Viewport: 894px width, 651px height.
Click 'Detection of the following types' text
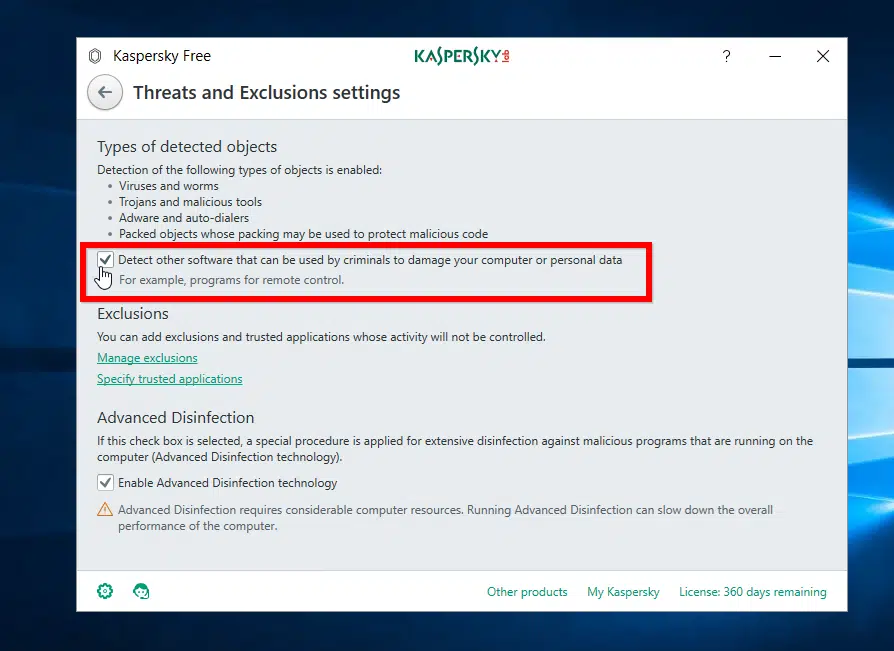(239, 170)
